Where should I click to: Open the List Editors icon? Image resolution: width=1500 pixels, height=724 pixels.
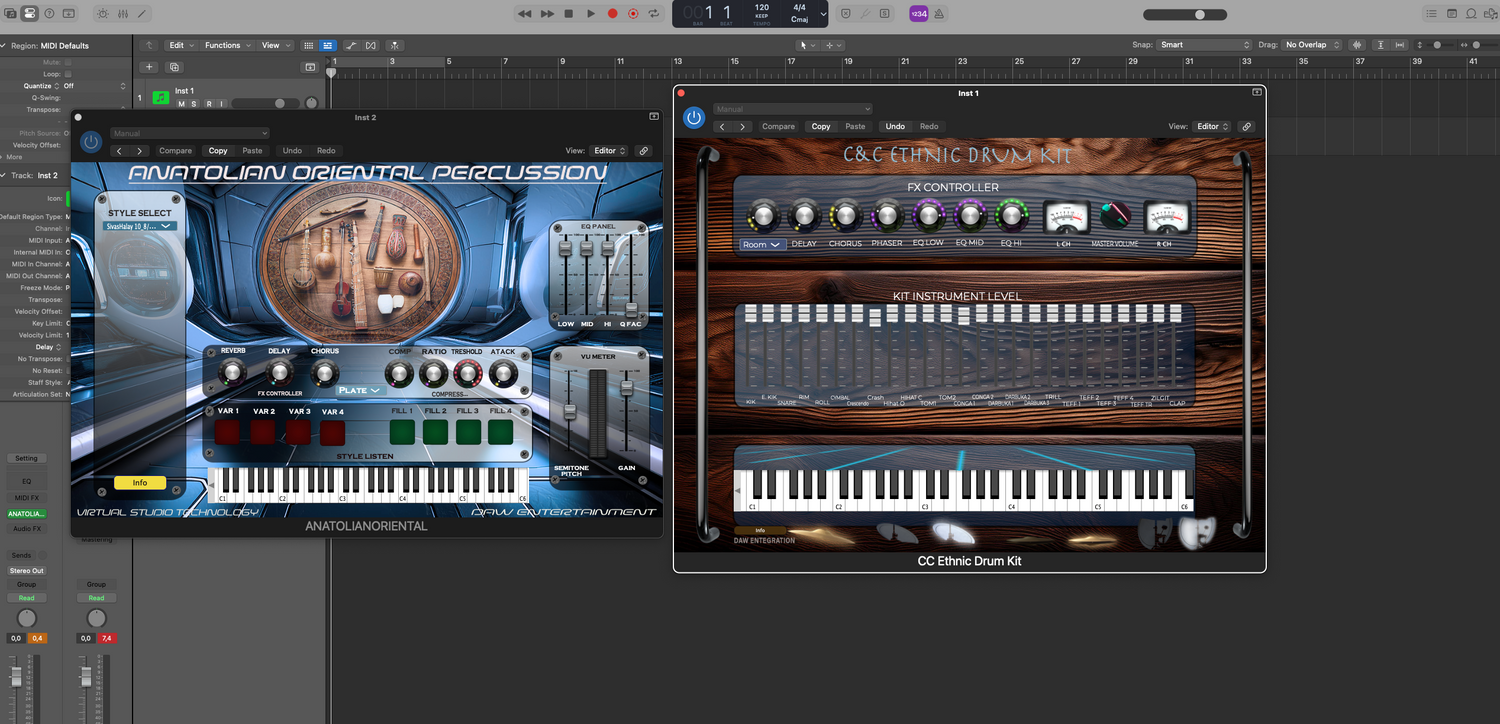click(x=1431, y=14)
